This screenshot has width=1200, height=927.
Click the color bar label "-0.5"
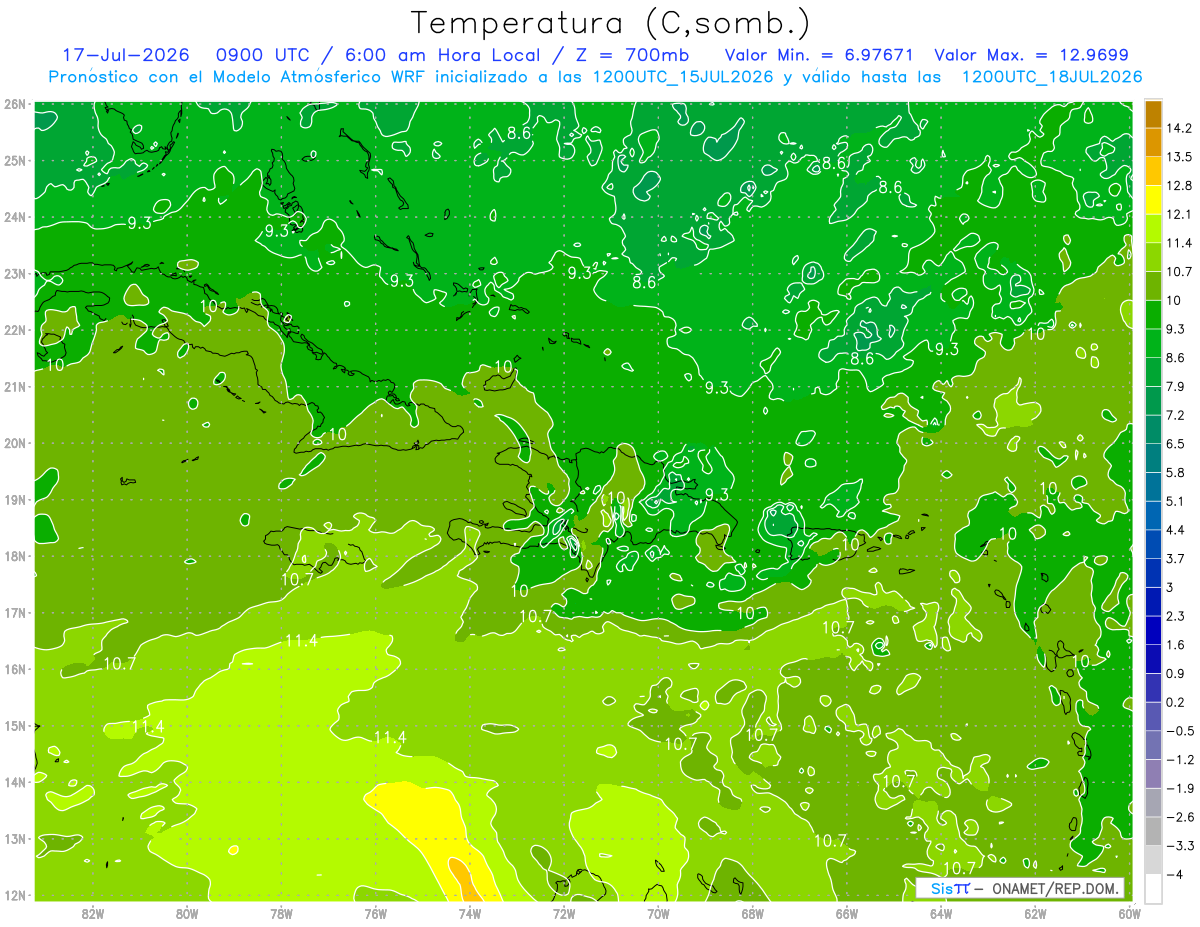(x=1180, y=731)
